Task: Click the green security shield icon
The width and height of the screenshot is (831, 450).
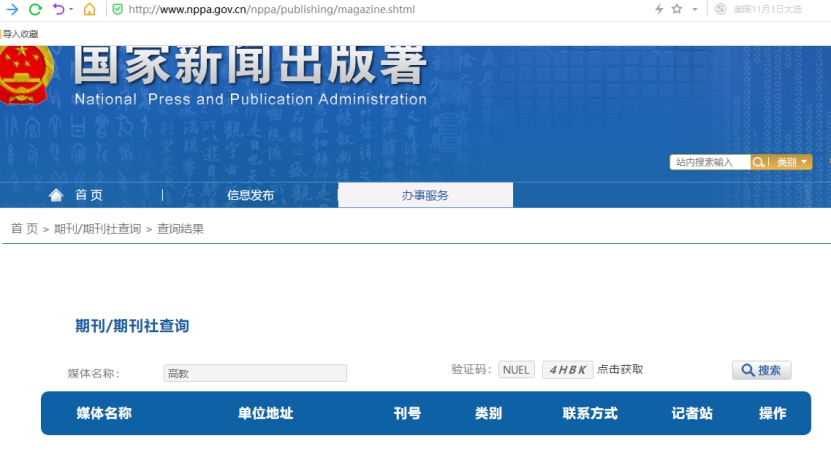Action: click(118, 9)
